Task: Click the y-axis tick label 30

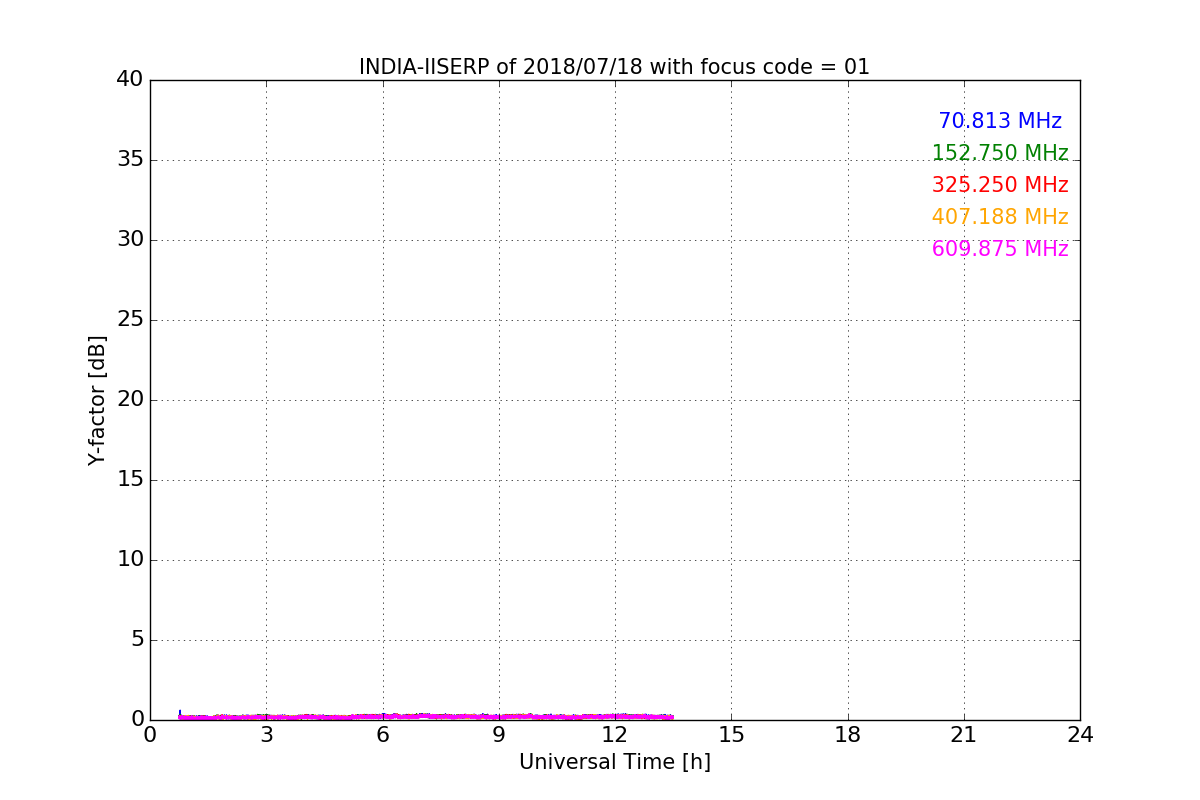Action: tap(130, 240)
